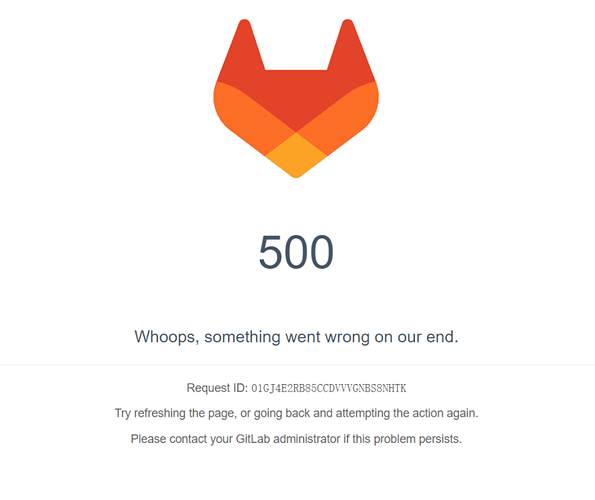595x500 pixels.
Task: Click the last zero in the 500 heading
Action: [x=322, y=252]
